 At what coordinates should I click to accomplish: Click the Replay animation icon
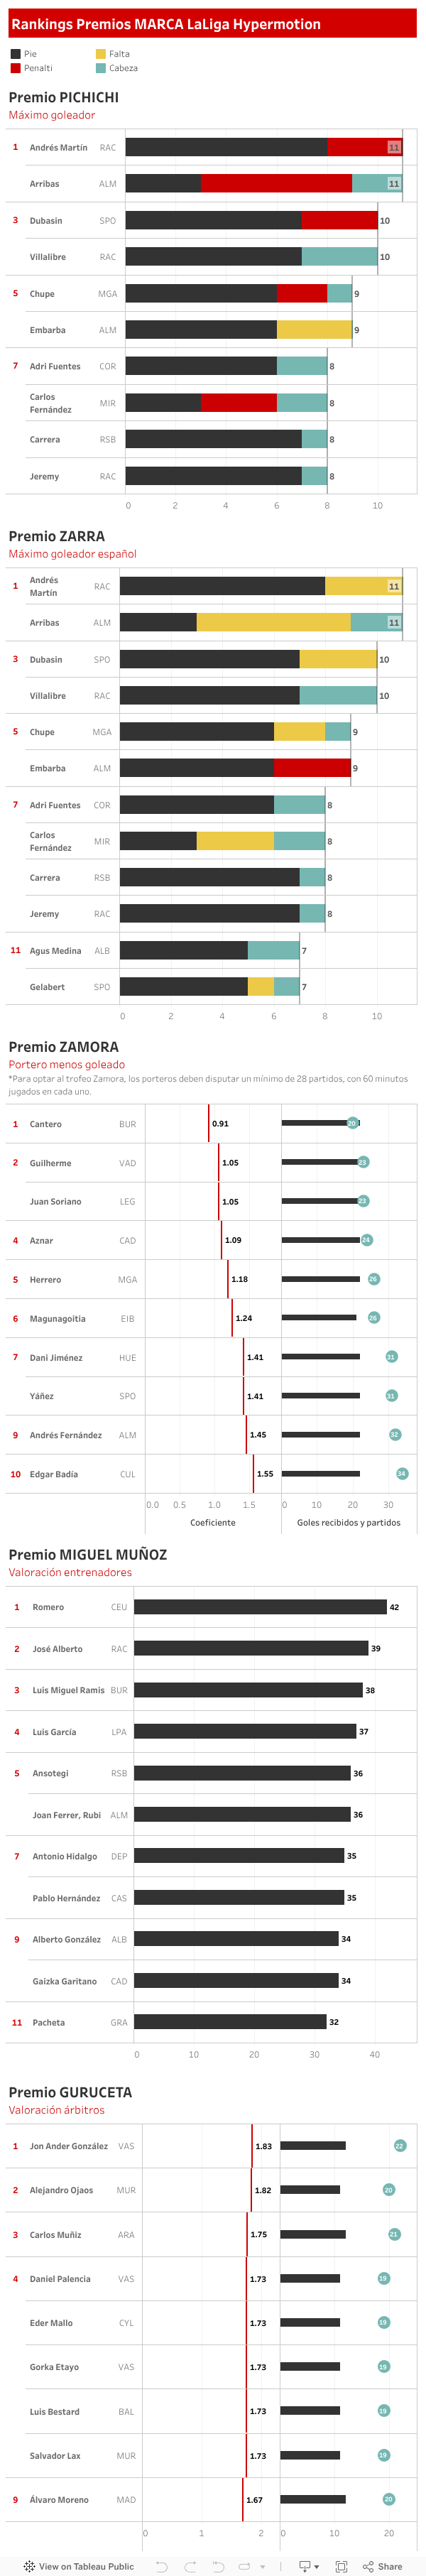[x=244, y=2566]
